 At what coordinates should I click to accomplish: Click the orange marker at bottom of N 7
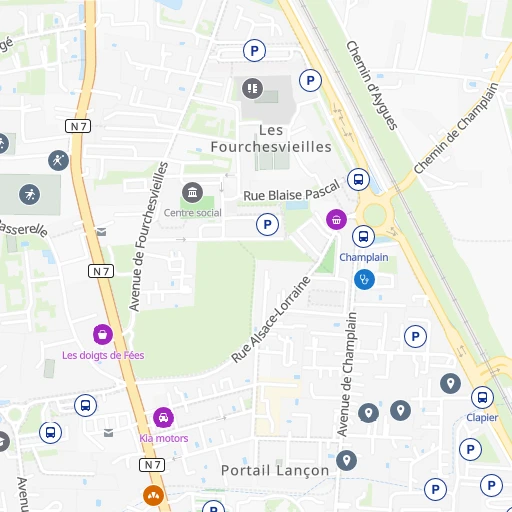pos(153,495)
